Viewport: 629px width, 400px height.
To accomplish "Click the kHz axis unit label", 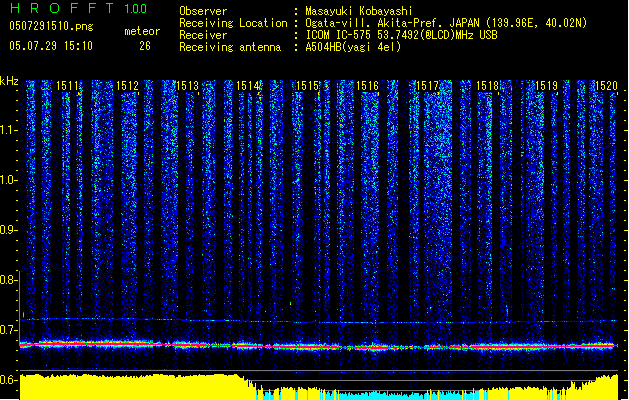I will pyautogui.click(x=9, y=81).
